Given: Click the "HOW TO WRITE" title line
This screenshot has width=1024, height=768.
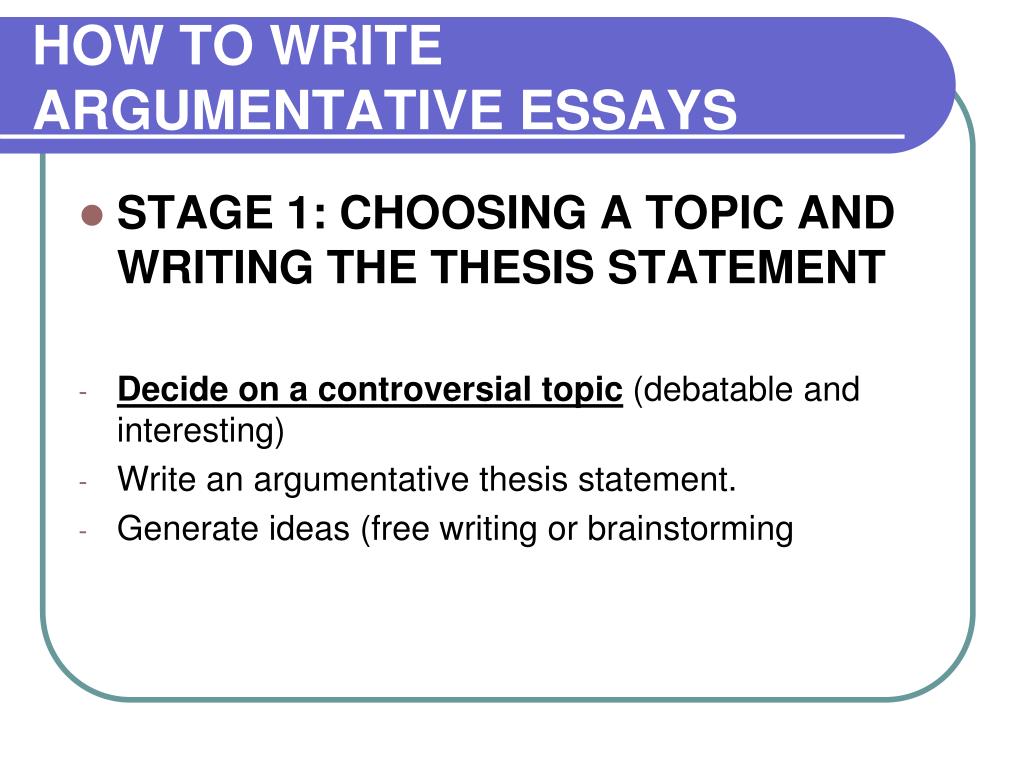Looking at the screenshot, I should [238, 45].
